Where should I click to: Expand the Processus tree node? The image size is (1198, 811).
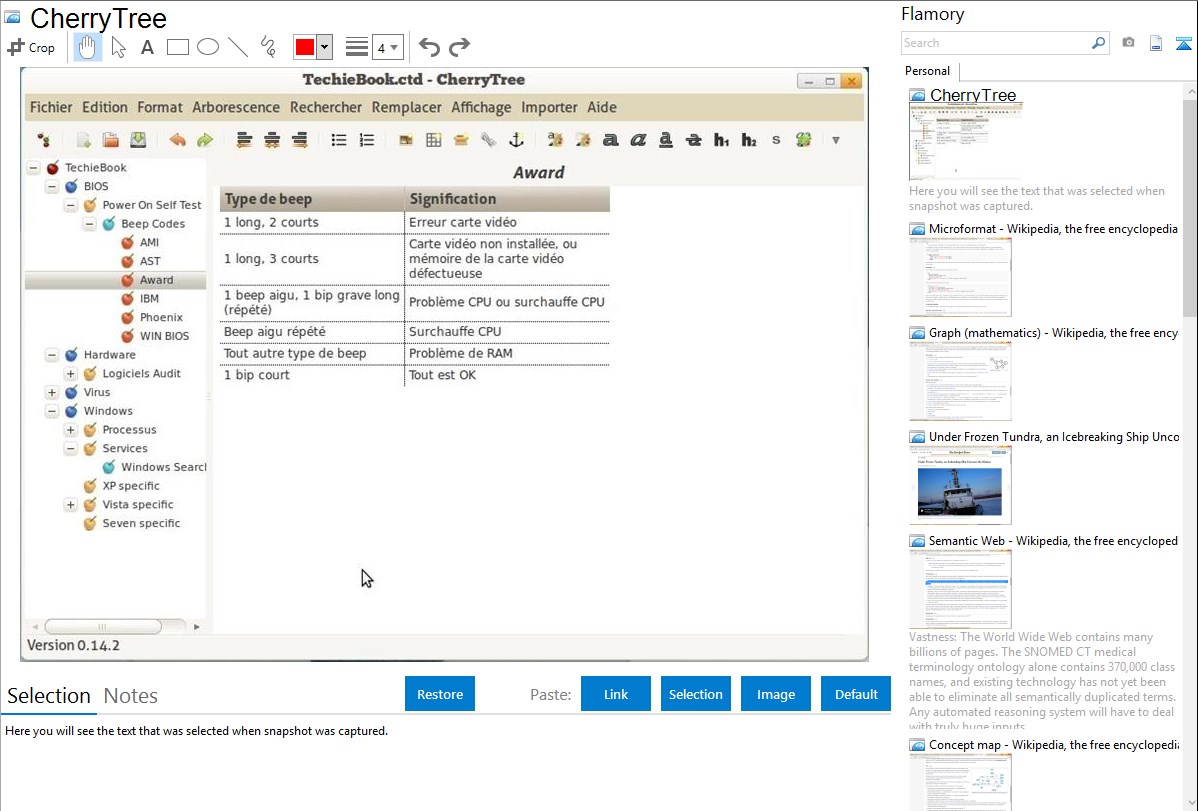[x=70, y=430]
